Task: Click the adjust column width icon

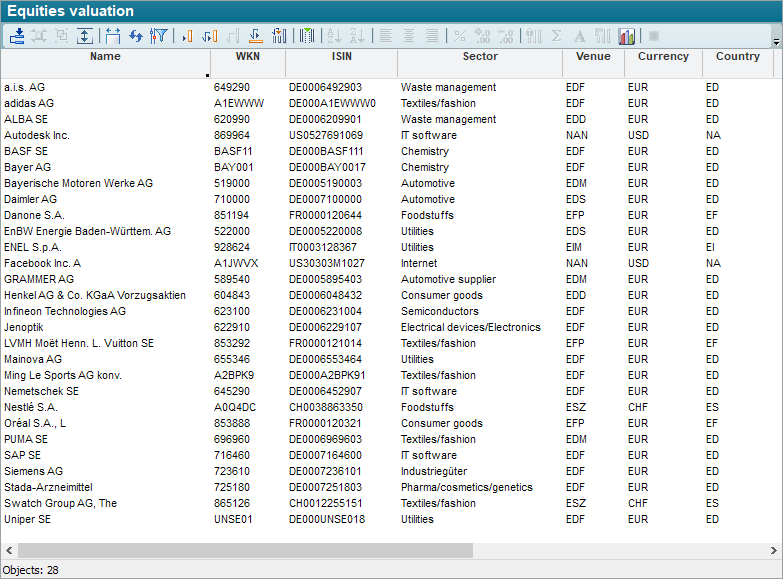Action: tap(113, 36)
